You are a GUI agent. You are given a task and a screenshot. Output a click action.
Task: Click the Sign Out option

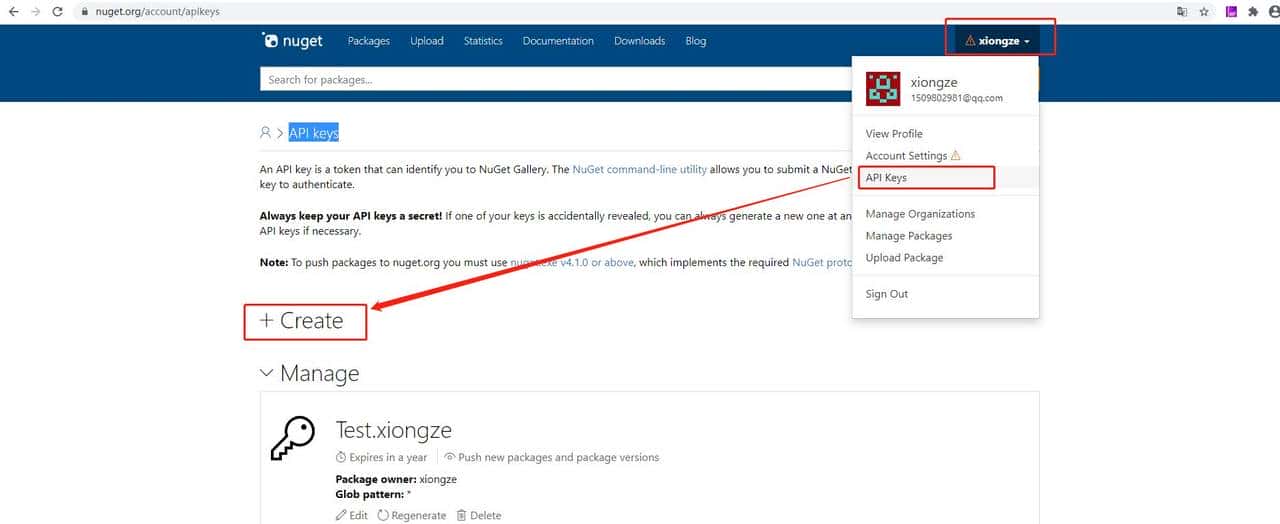coord(886,294)
